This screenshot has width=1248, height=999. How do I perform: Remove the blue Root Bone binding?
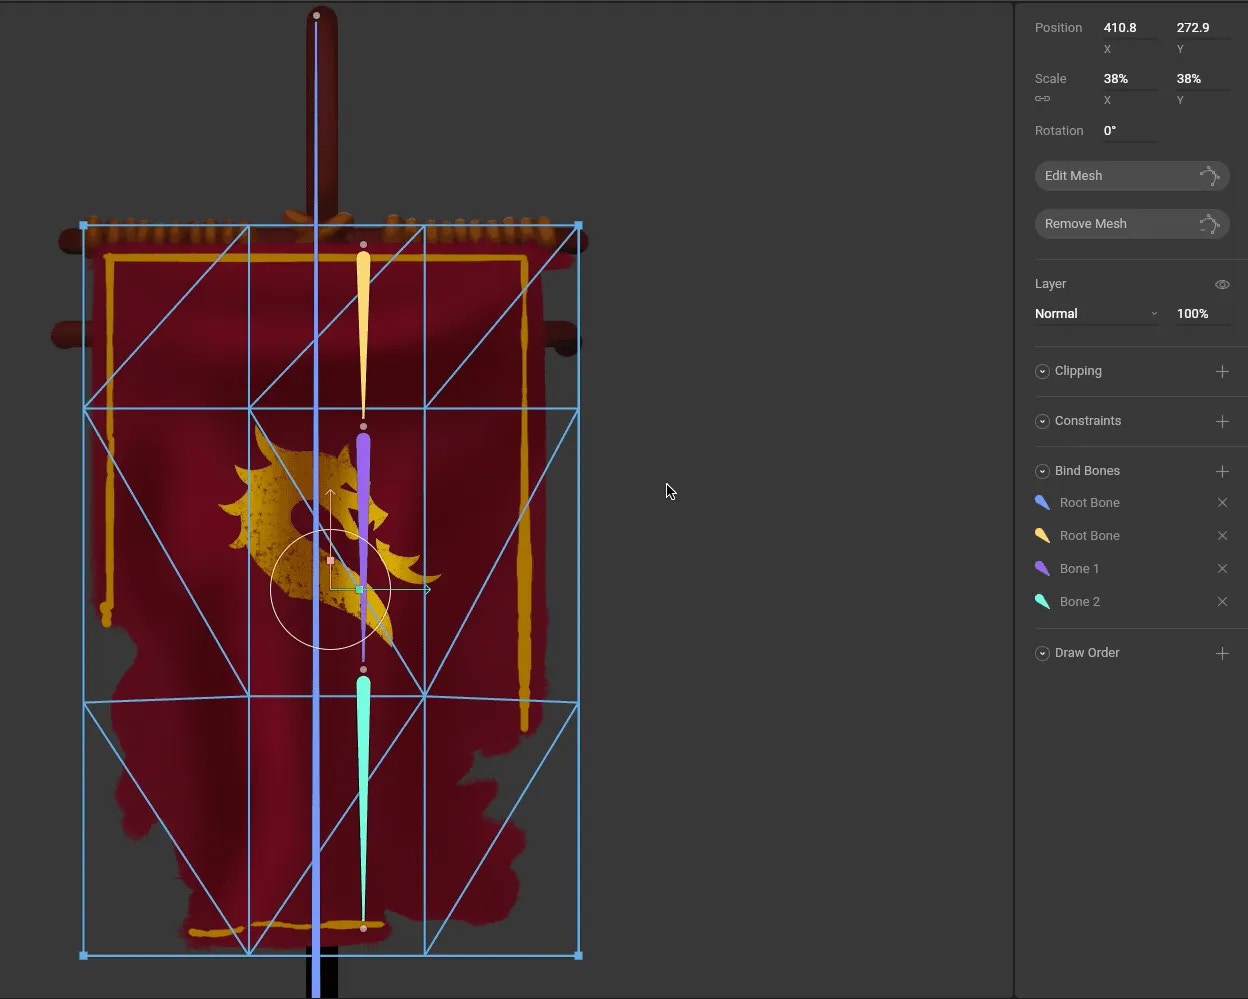1222,503
